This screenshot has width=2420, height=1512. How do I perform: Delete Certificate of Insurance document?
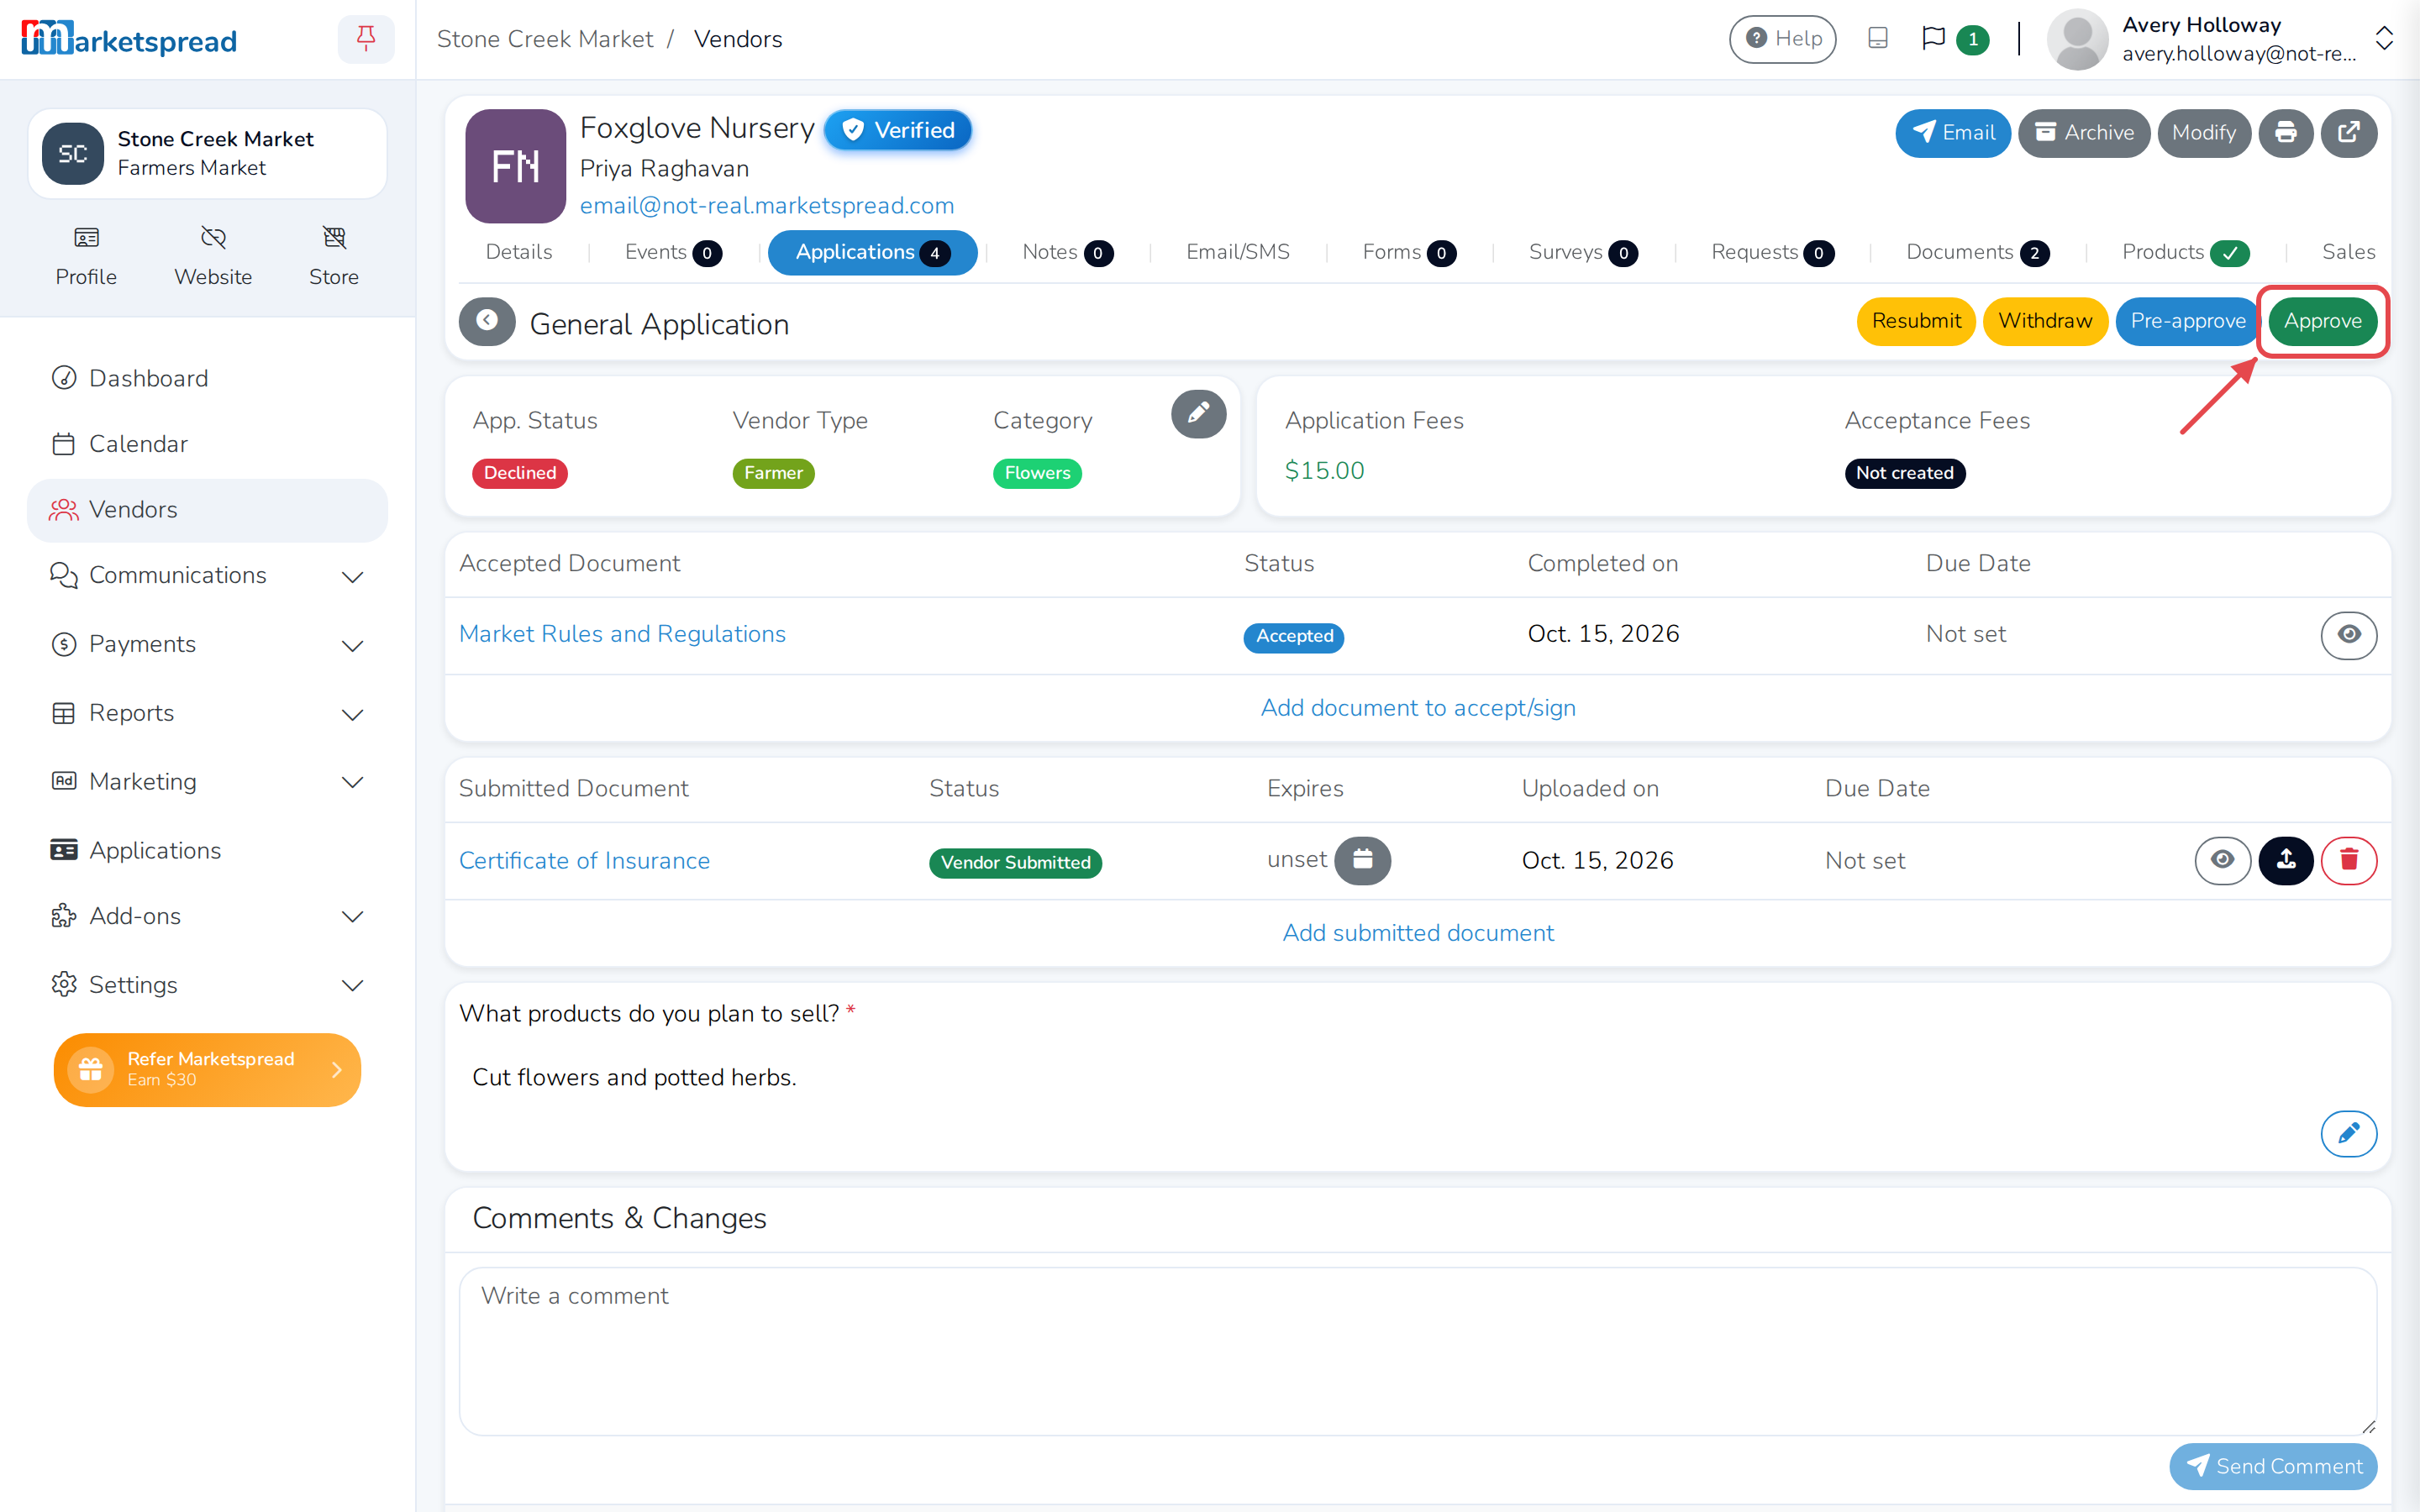[2349, 860]
